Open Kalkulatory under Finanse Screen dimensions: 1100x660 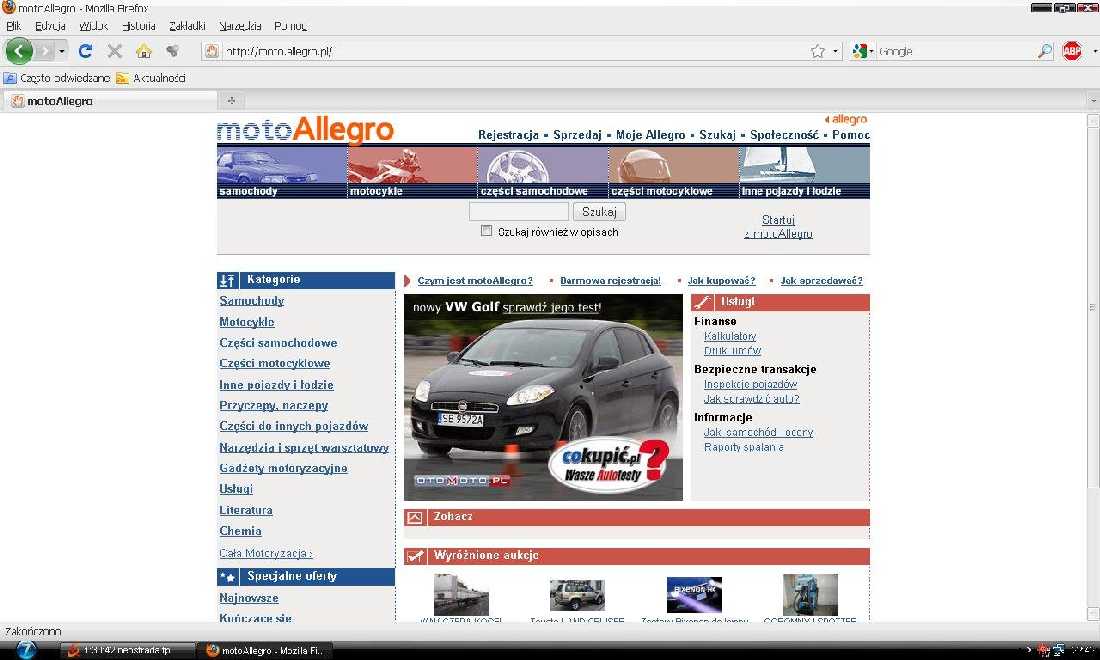(730, 337)
